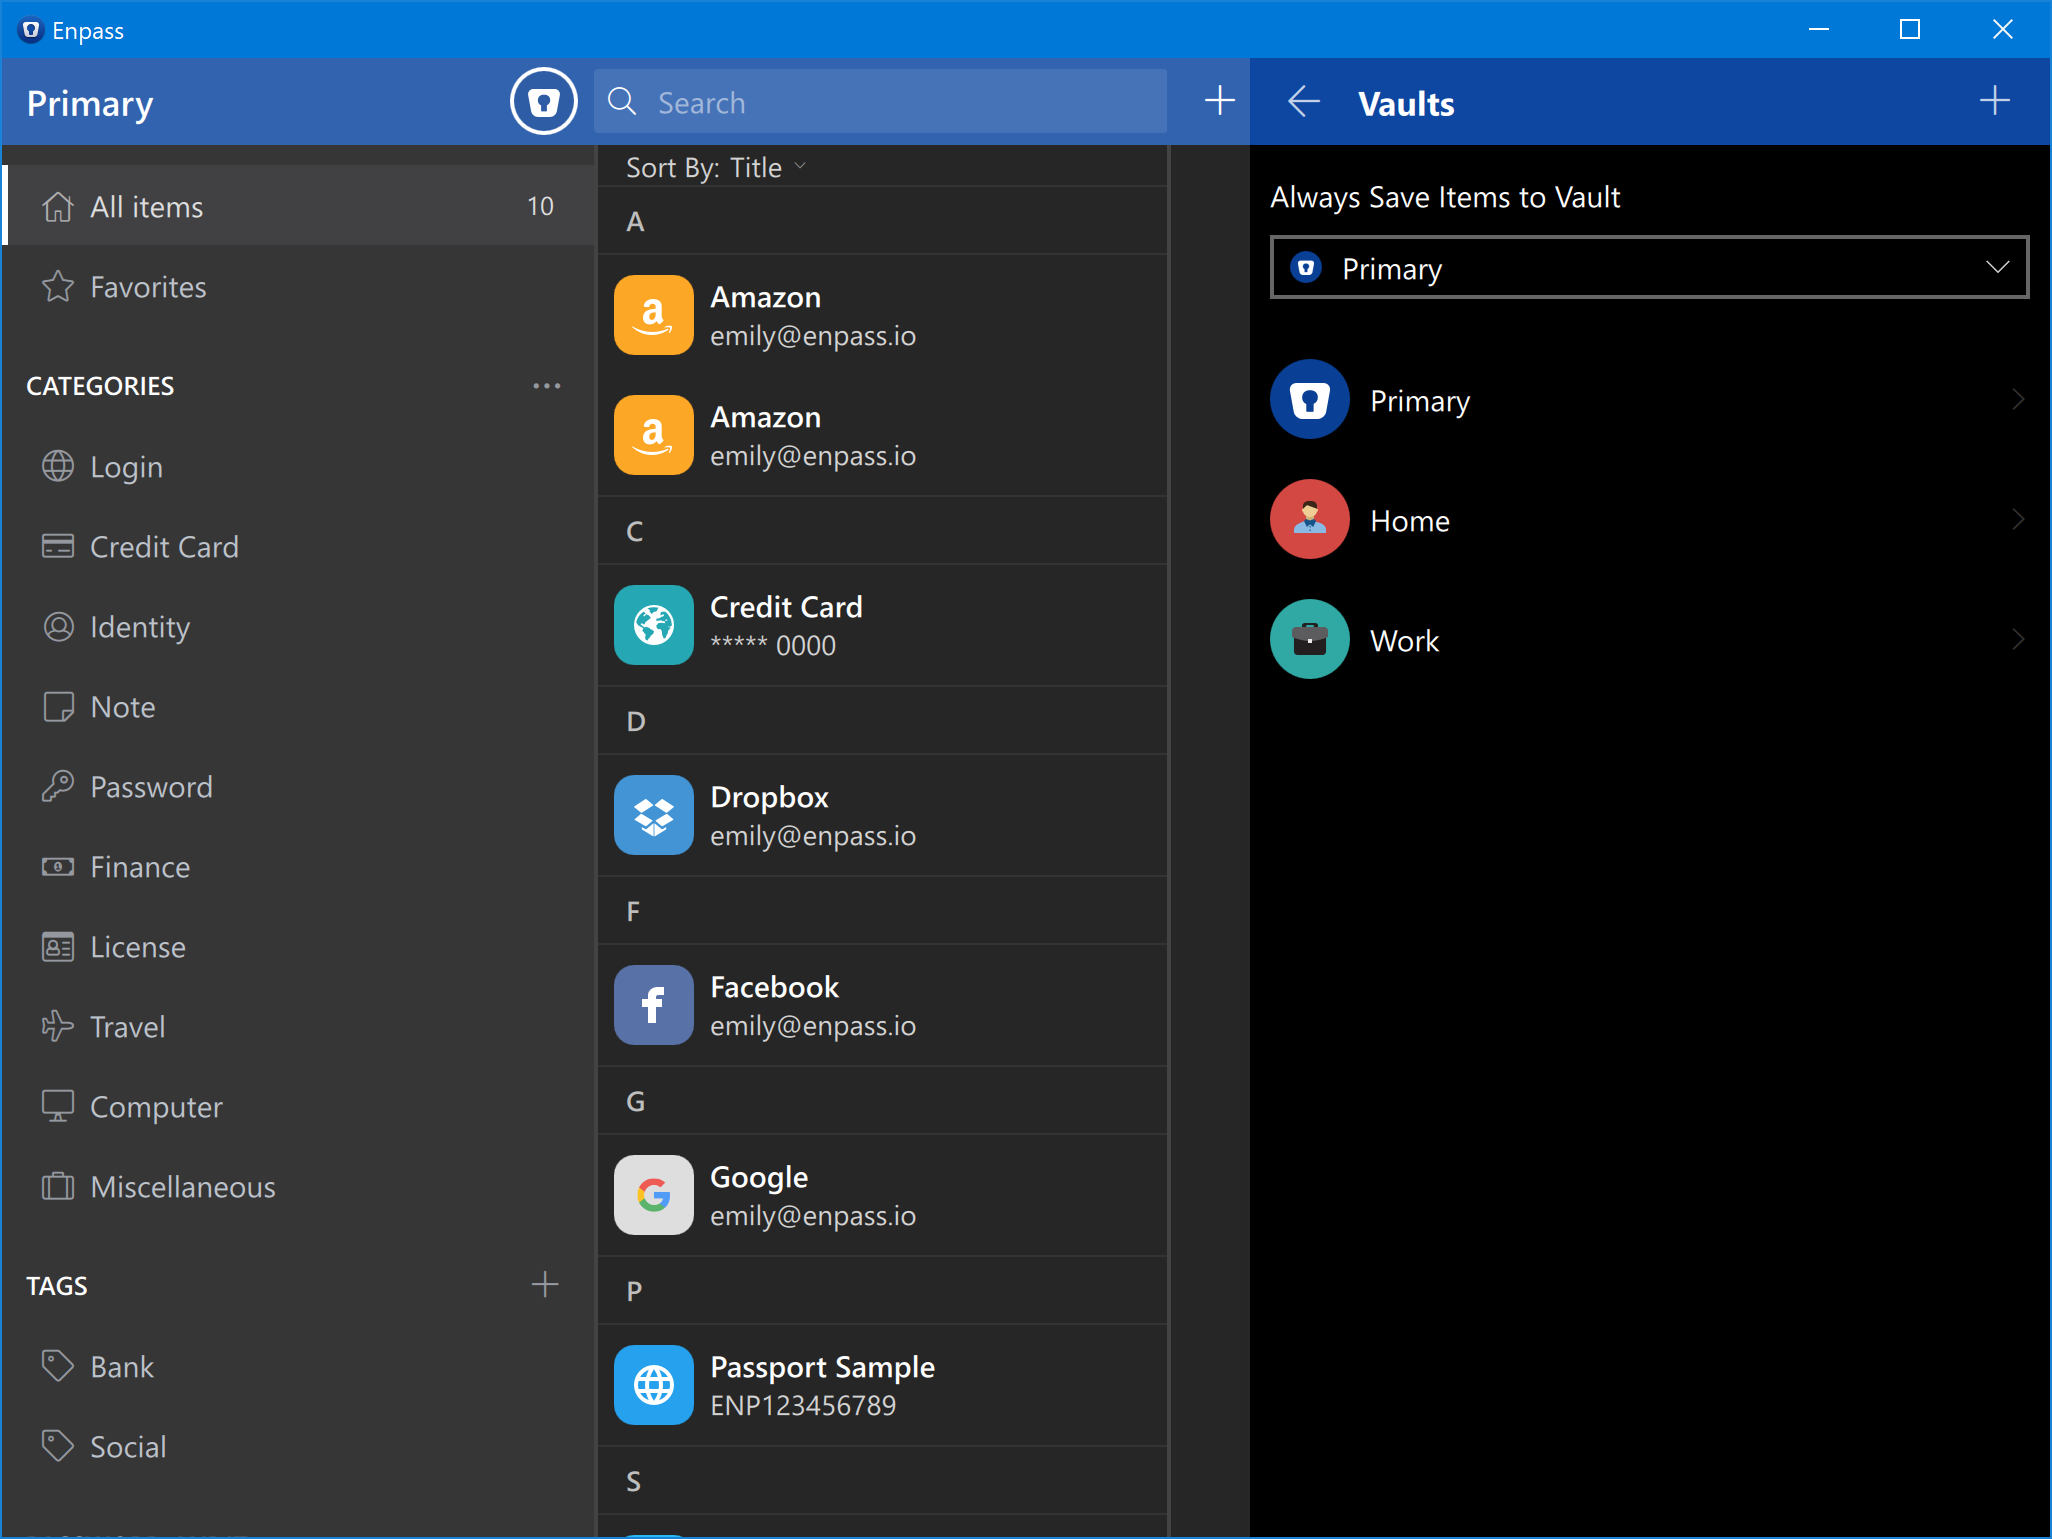Viewport: 2052px width, 1539px height.
Task: Open the Sort By Title dropdown
Action: click(x=716, y=168)
